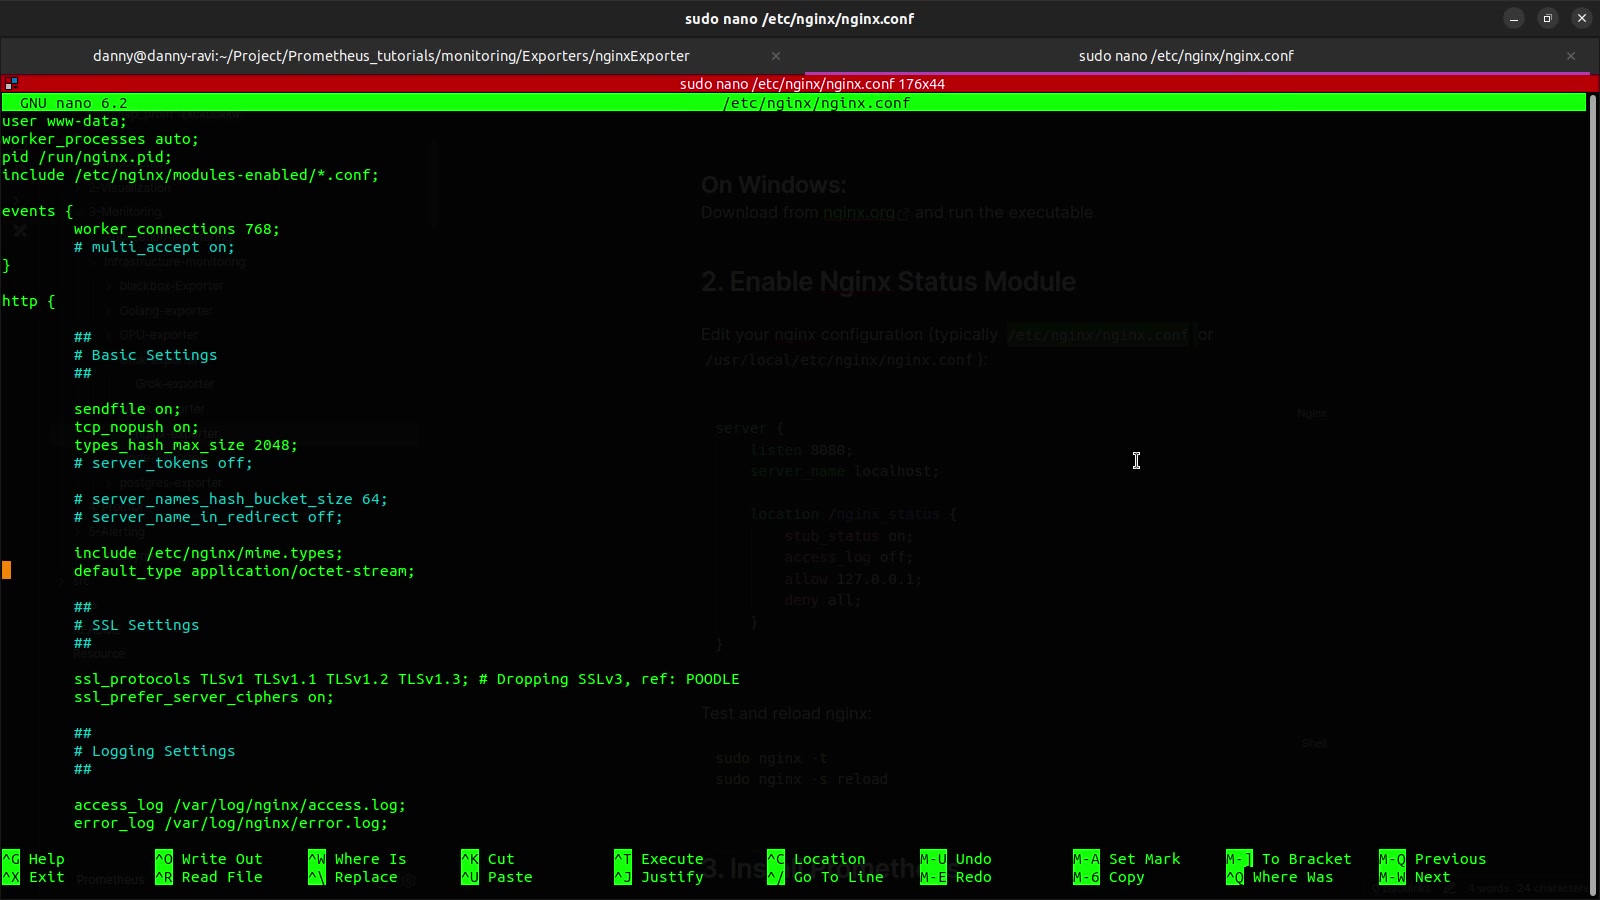Click the modules-enabled include line

pos(191,175)
